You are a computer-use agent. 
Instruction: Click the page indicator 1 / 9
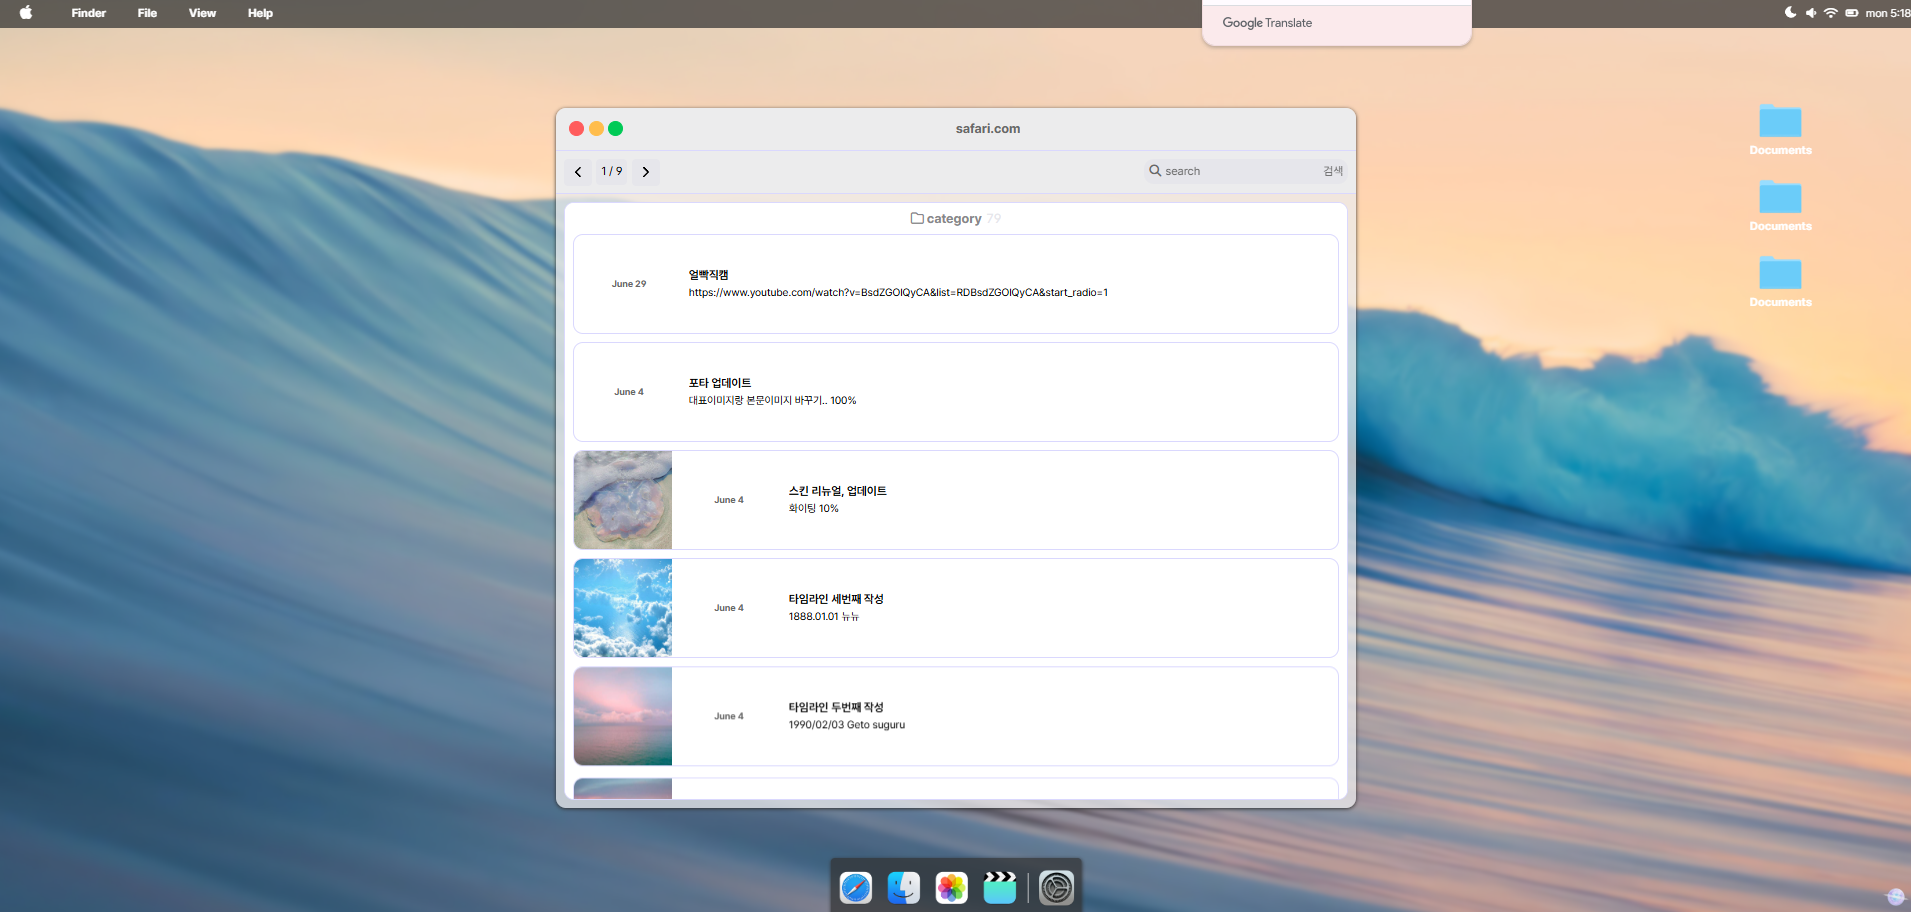[x=612, y=171]
